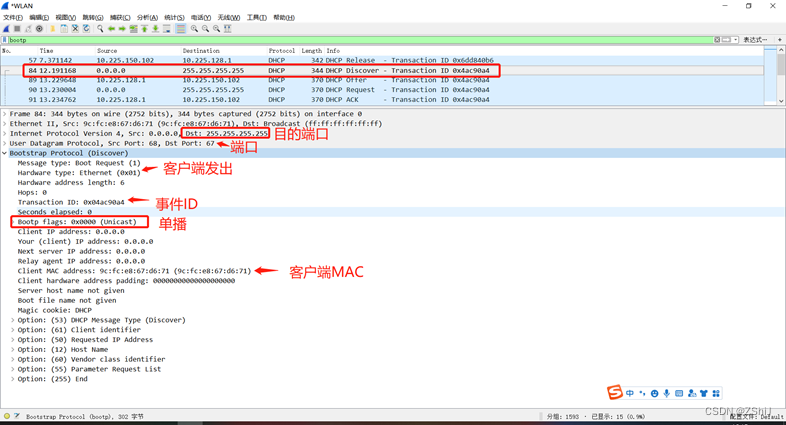This screenshot has height=425, width=786.
Task: Go forward to next packet arrow
Action: (x=122, y=29)
